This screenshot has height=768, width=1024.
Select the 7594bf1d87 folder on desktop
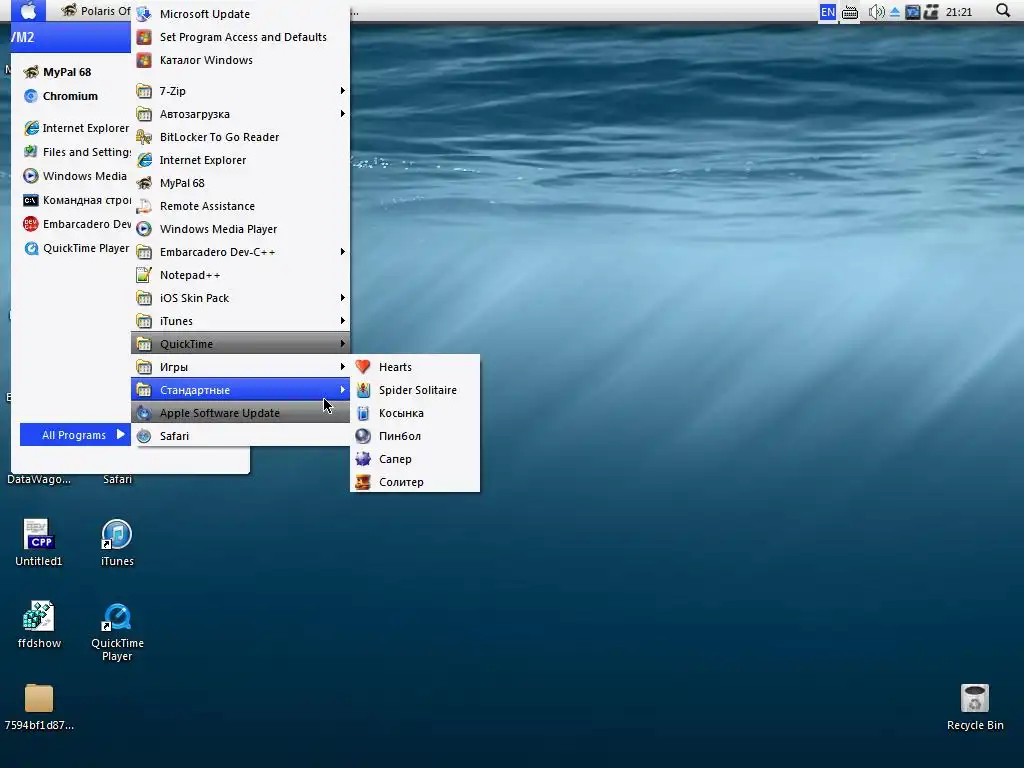point(39,707)
